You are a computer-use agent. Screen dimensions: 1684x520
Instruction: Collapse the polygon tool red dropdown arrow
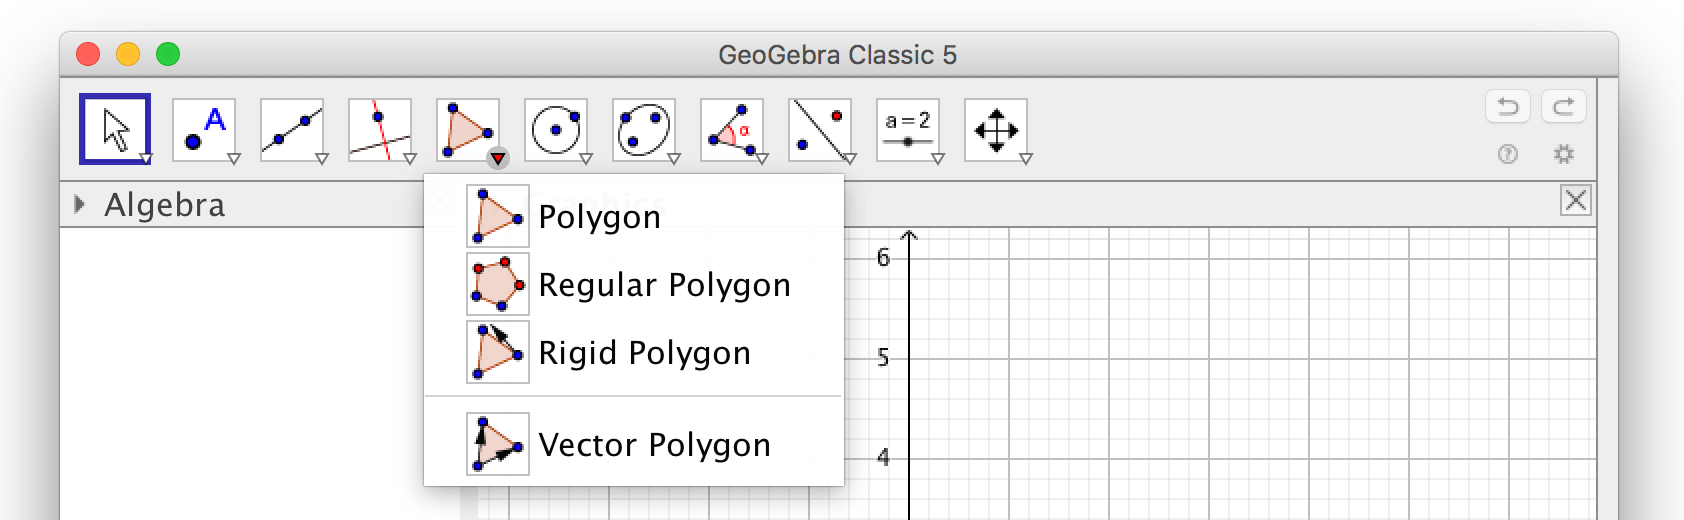point(498,158)
